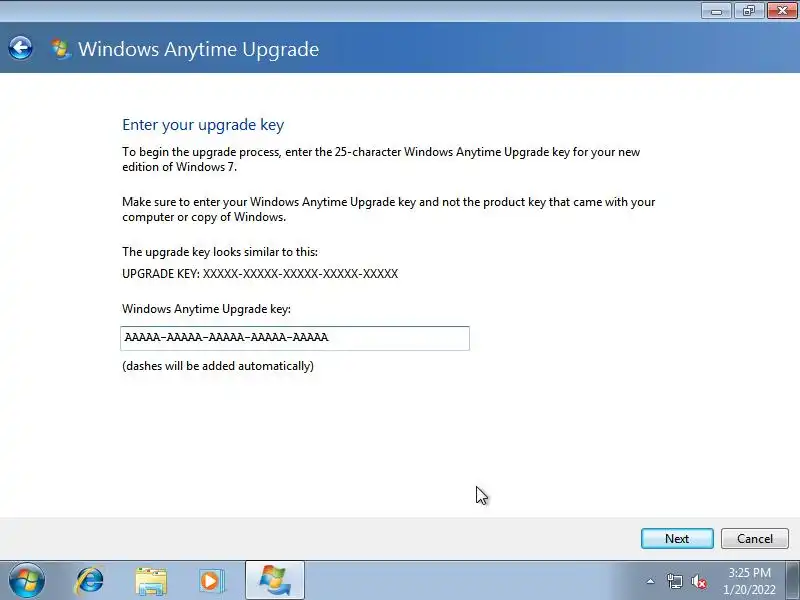This screenshot has height=600, width=800.
Task: Show hidden tray icons arrow
Action: pyautogui.click(x=651, y=581)
